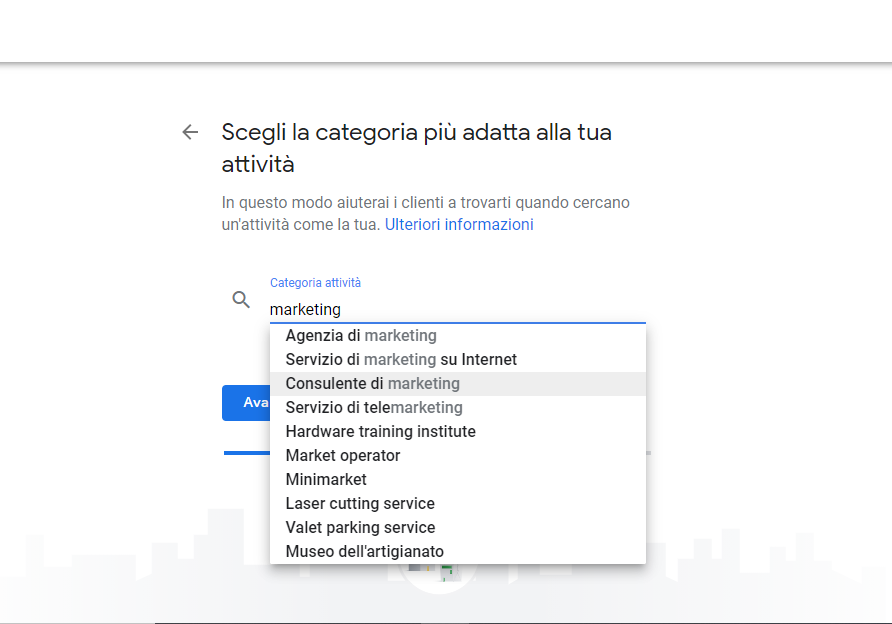
Task: Pick "Valet parking service" option
Action: click(x=457, y=527)
